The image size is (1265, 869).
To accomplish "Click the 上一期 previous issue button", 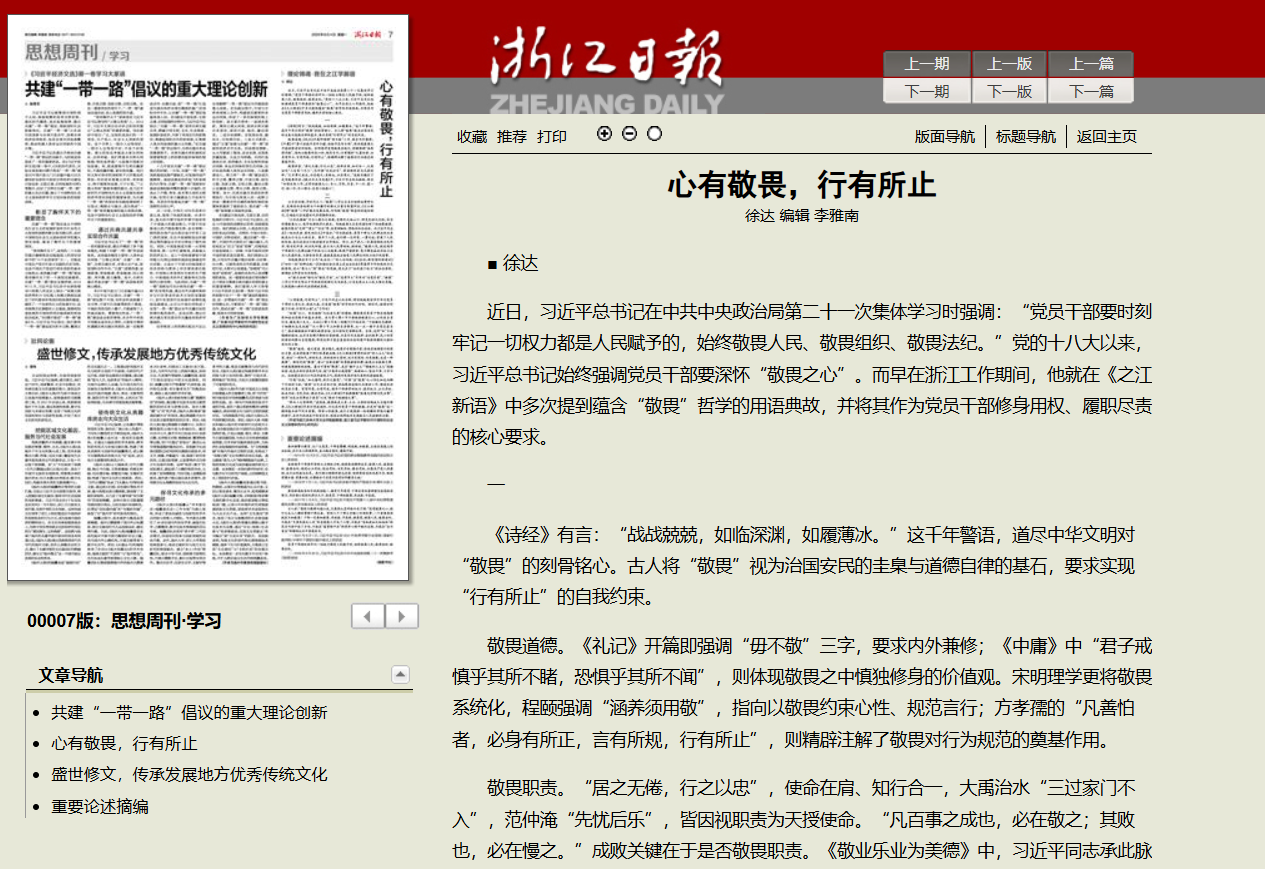I will click(927, 64).
